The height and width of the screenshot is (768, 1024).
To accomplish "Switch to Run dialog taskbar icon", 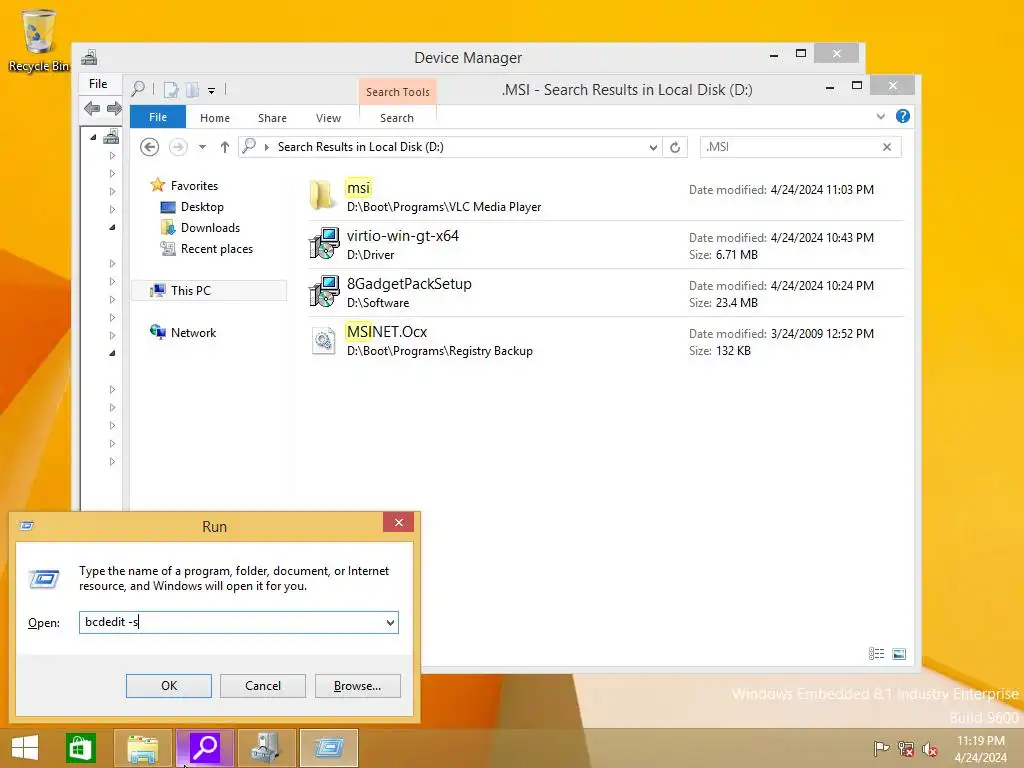I will 328,748.
